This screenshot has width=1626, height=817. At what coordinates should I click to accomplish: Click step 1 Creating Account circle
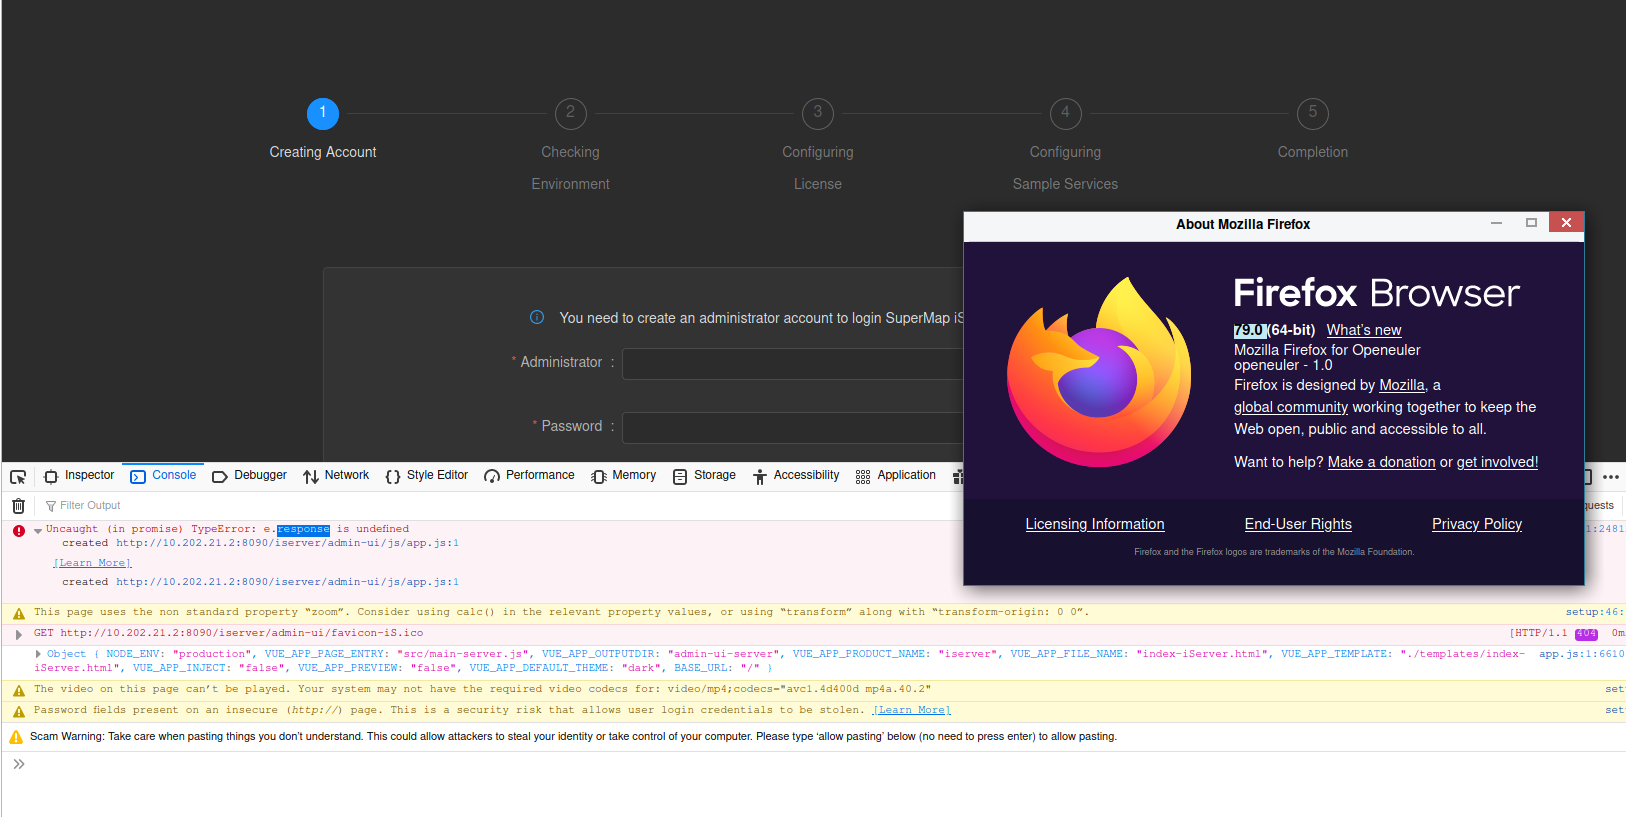(x=323, y=113)
